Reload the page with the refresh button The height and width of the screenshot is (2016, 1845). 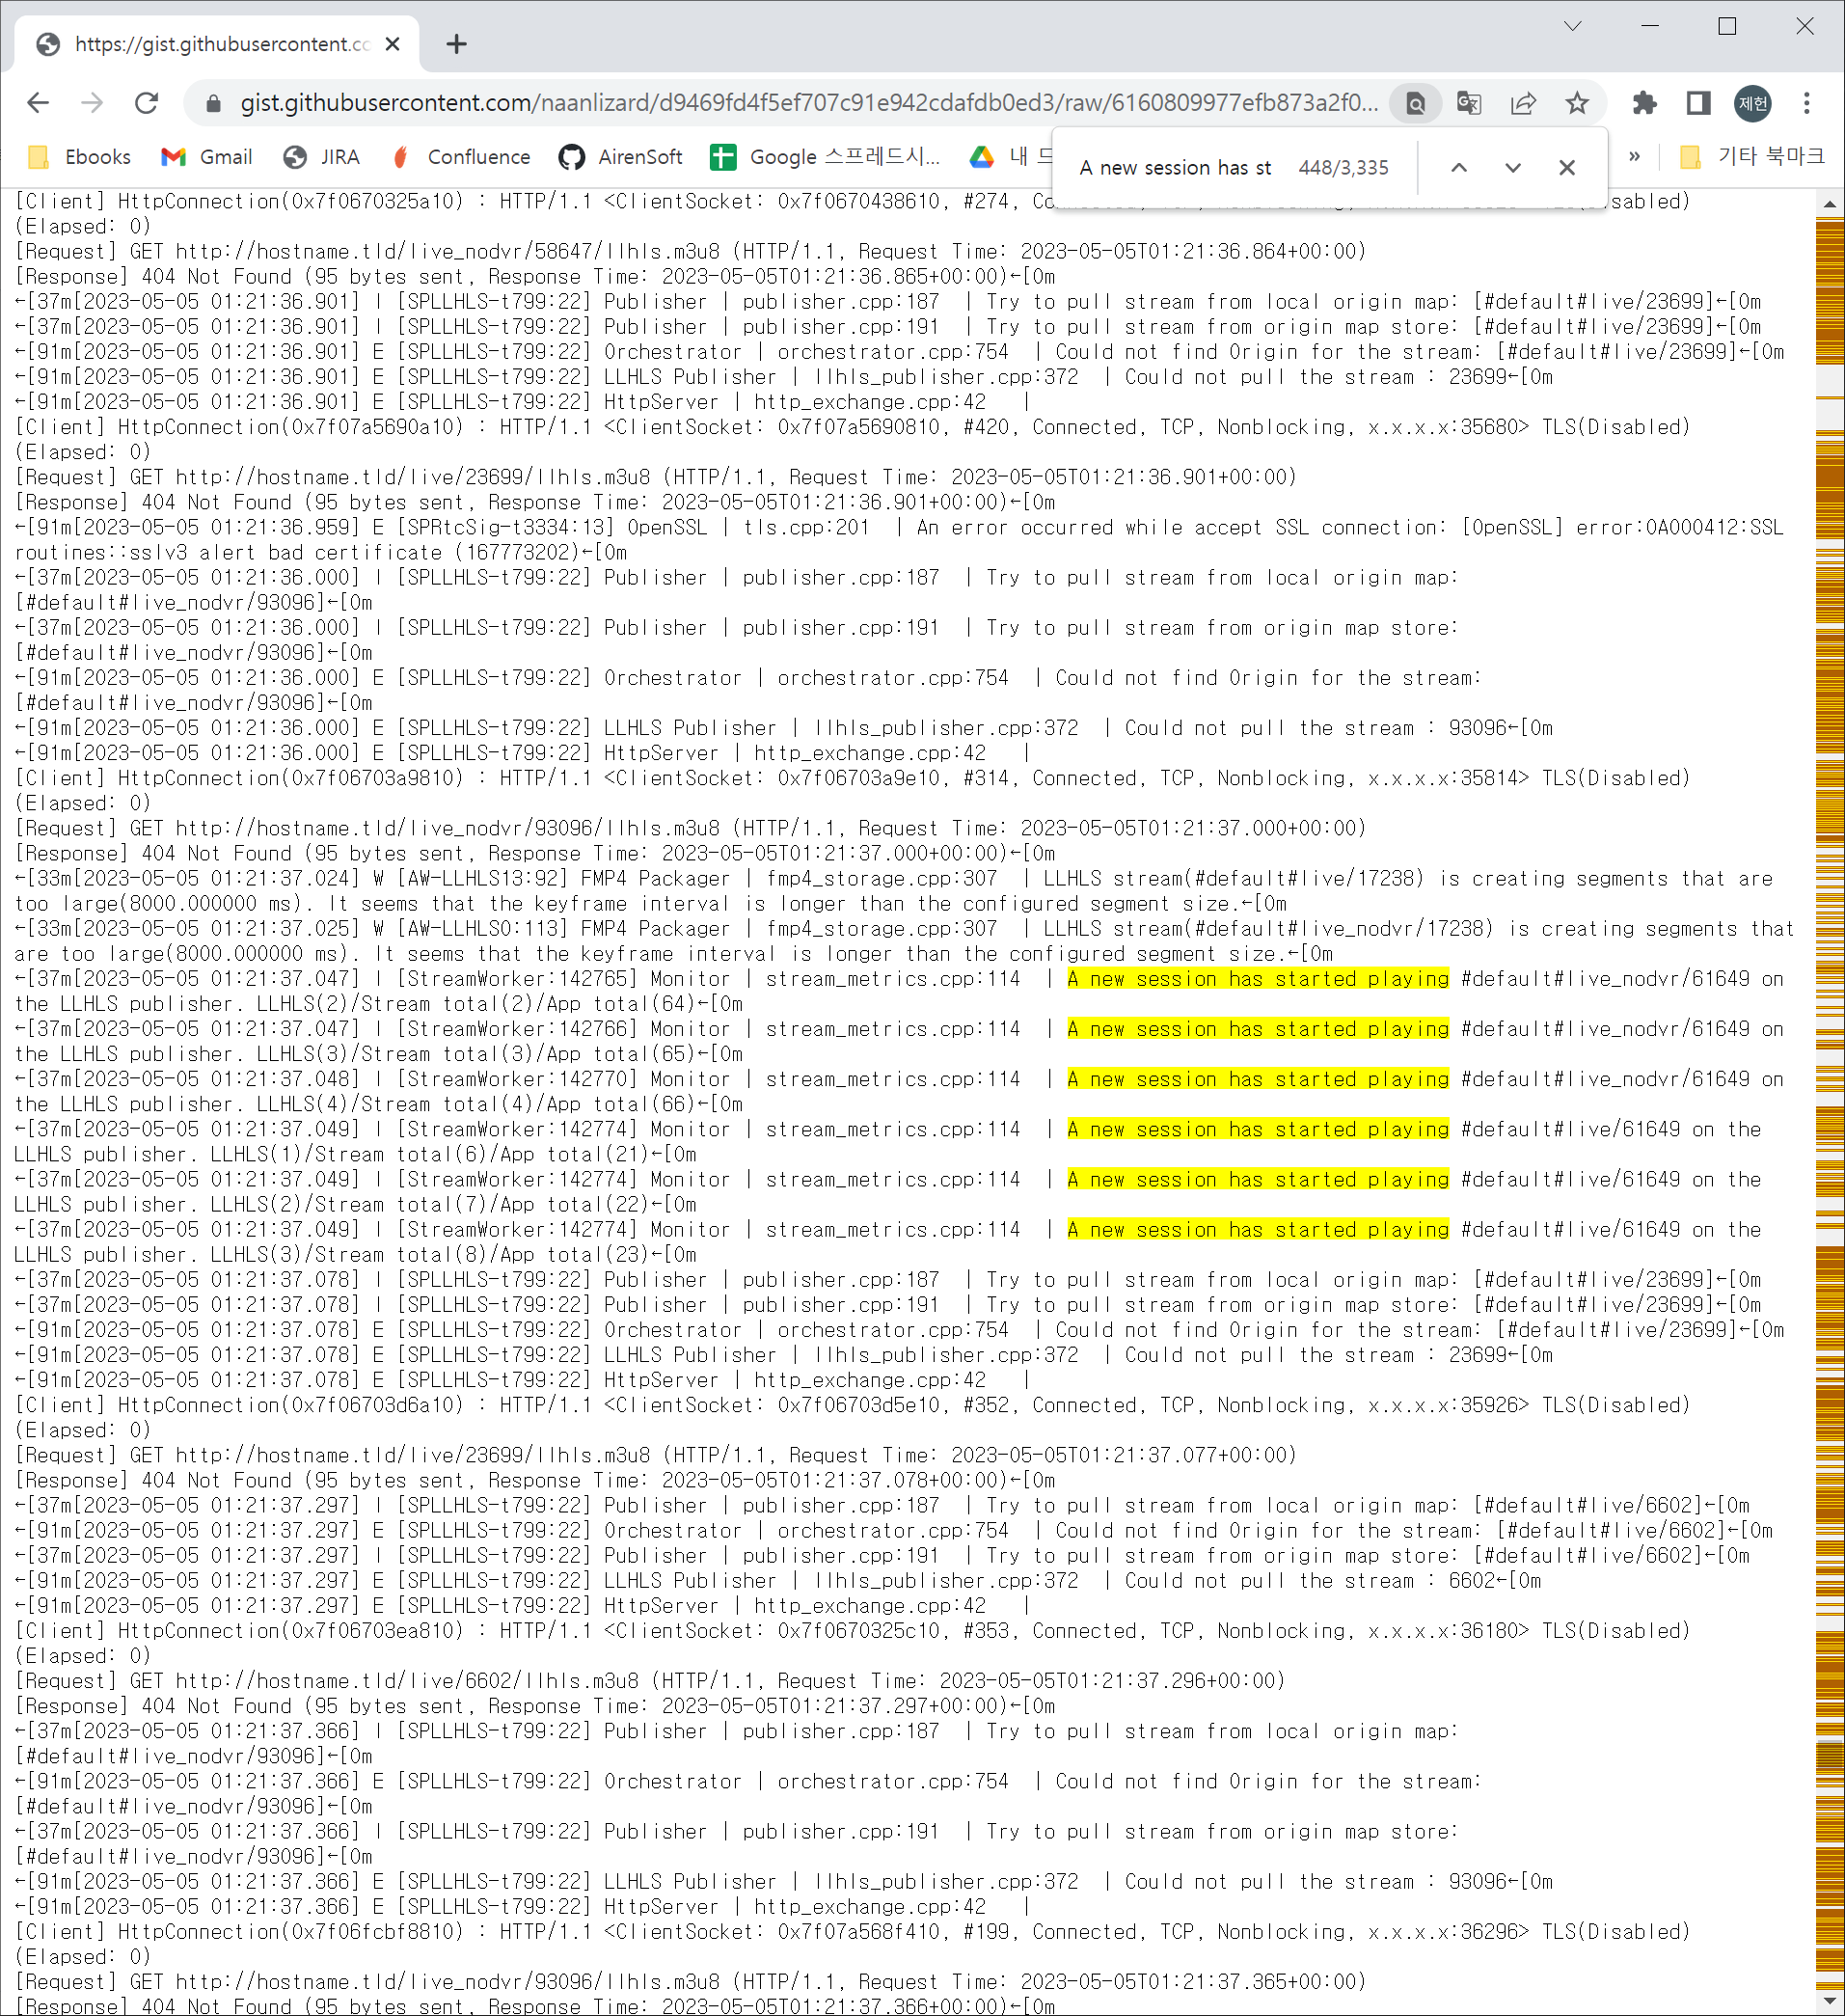tap(148, 103)
